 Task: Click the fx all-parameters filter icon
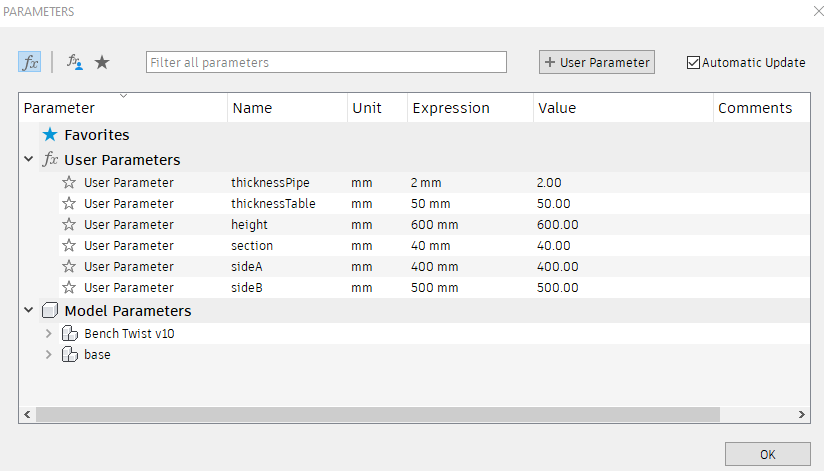30,62
